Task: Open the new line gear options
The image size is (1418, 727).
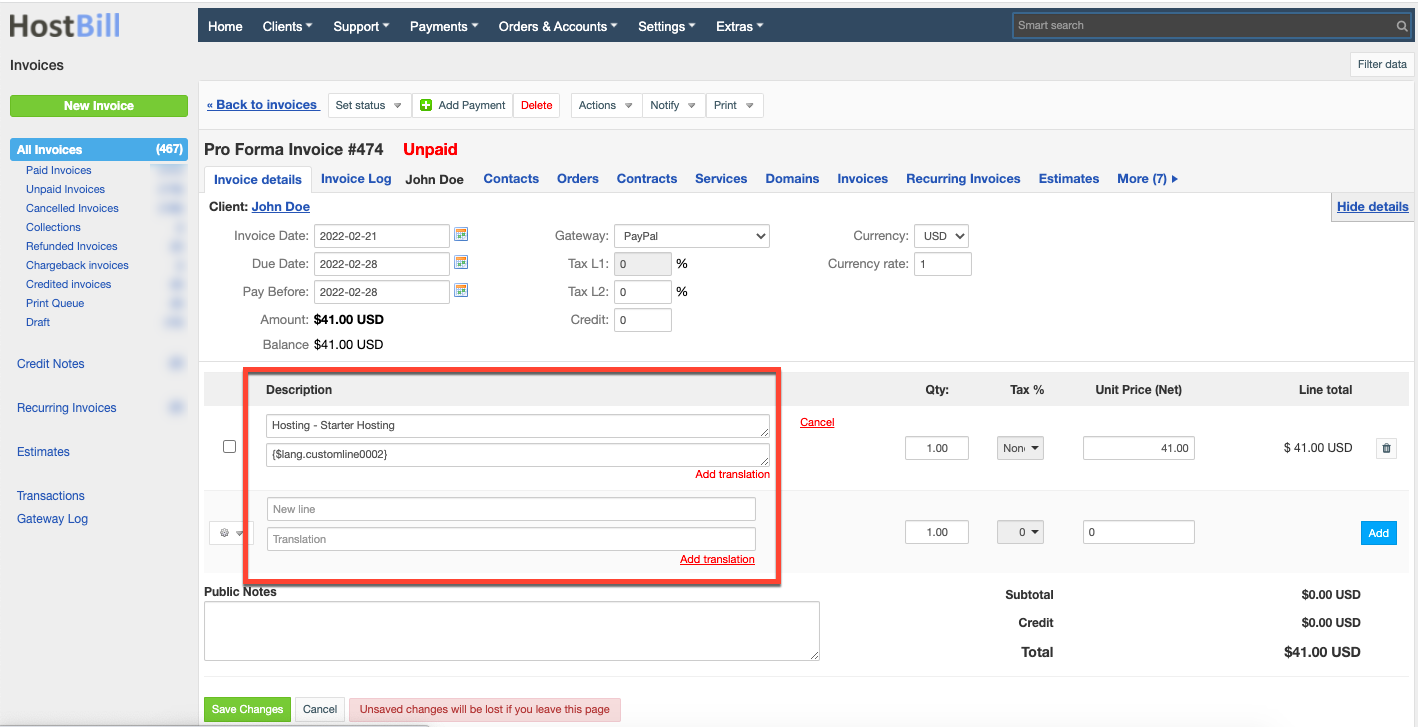Action: (x=231, y=533)
